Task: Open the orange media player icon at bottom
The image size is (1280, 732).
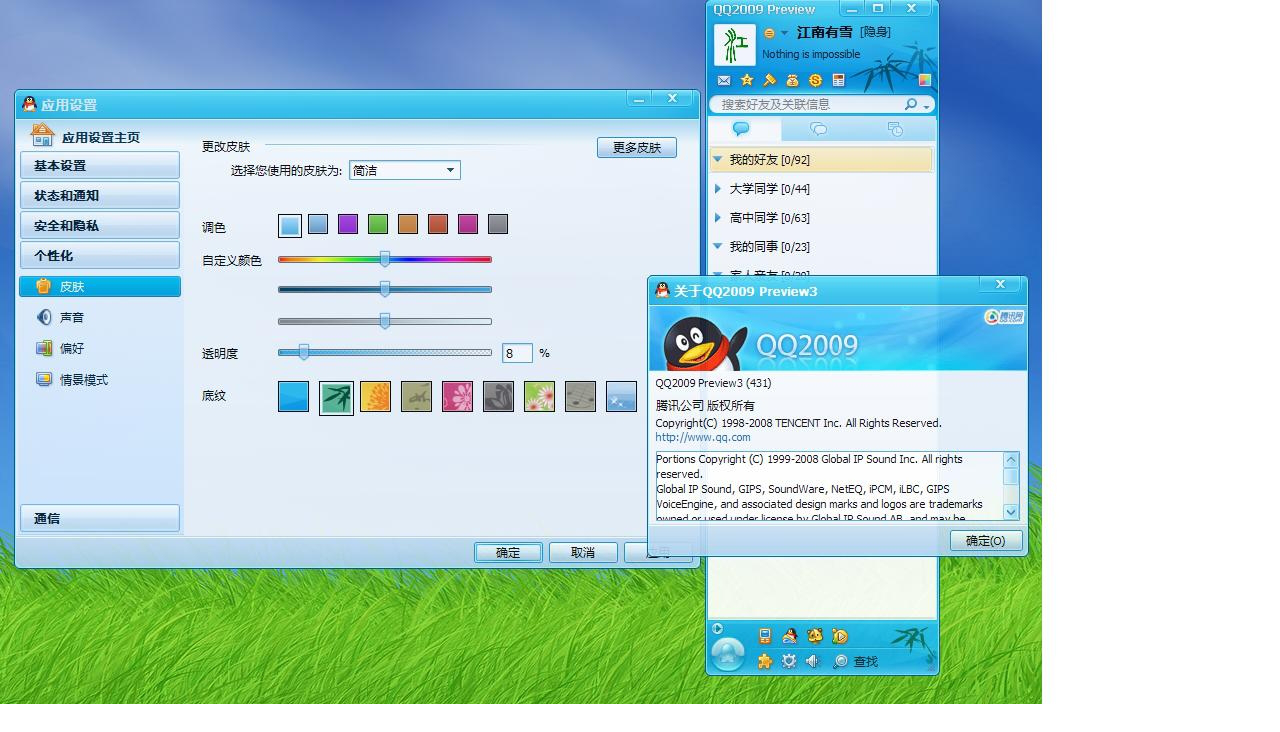Action: tap(840, 636)
